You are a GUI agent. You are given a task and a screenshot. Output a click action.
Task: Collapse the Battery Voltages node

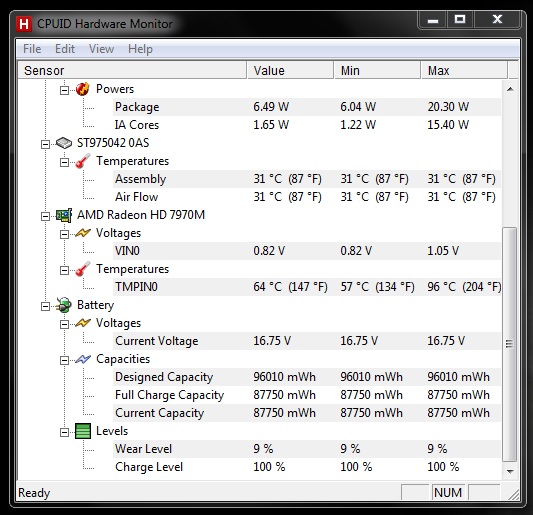tap(64, 325)
